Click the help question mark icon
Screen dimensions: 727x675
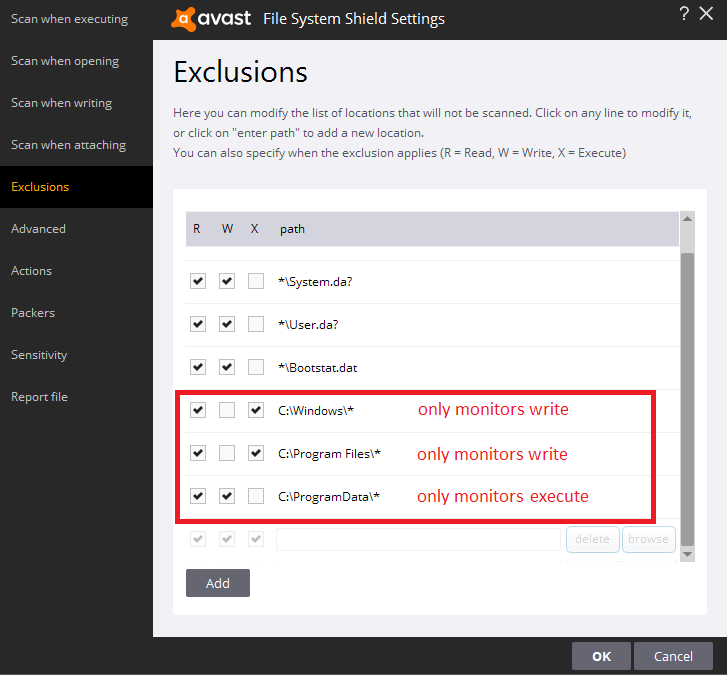(684, 13)
